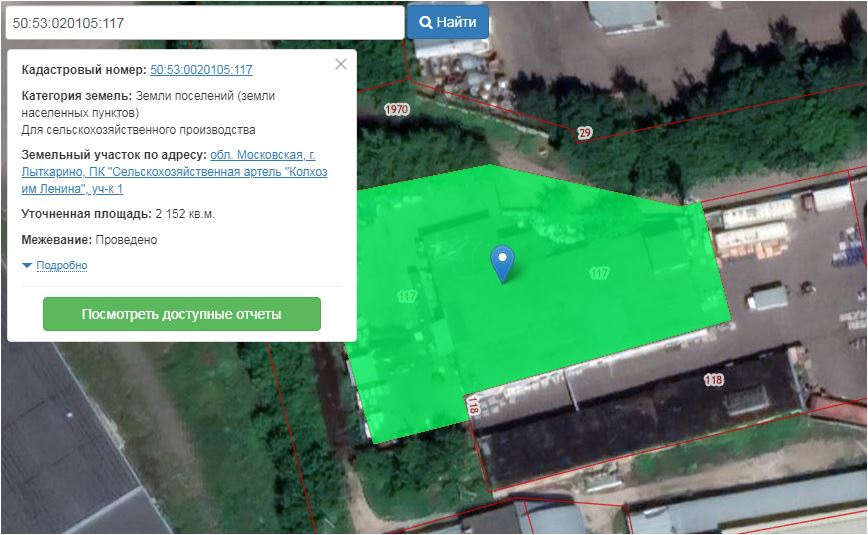
Task: Click the Уточненная площадь 2 152 кв.м. text
Action: point(118,214)
